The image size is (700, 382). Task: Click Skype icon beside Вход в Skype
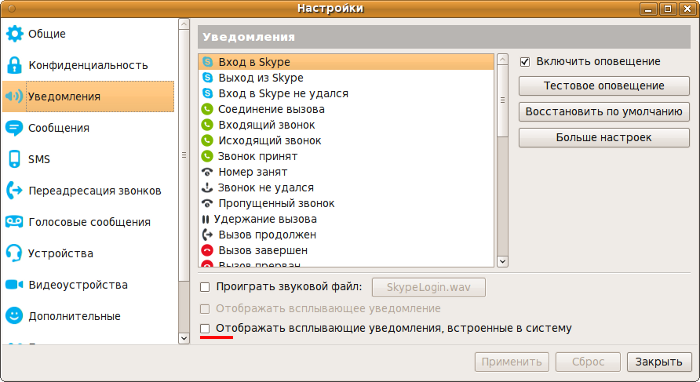coord(207,62)
